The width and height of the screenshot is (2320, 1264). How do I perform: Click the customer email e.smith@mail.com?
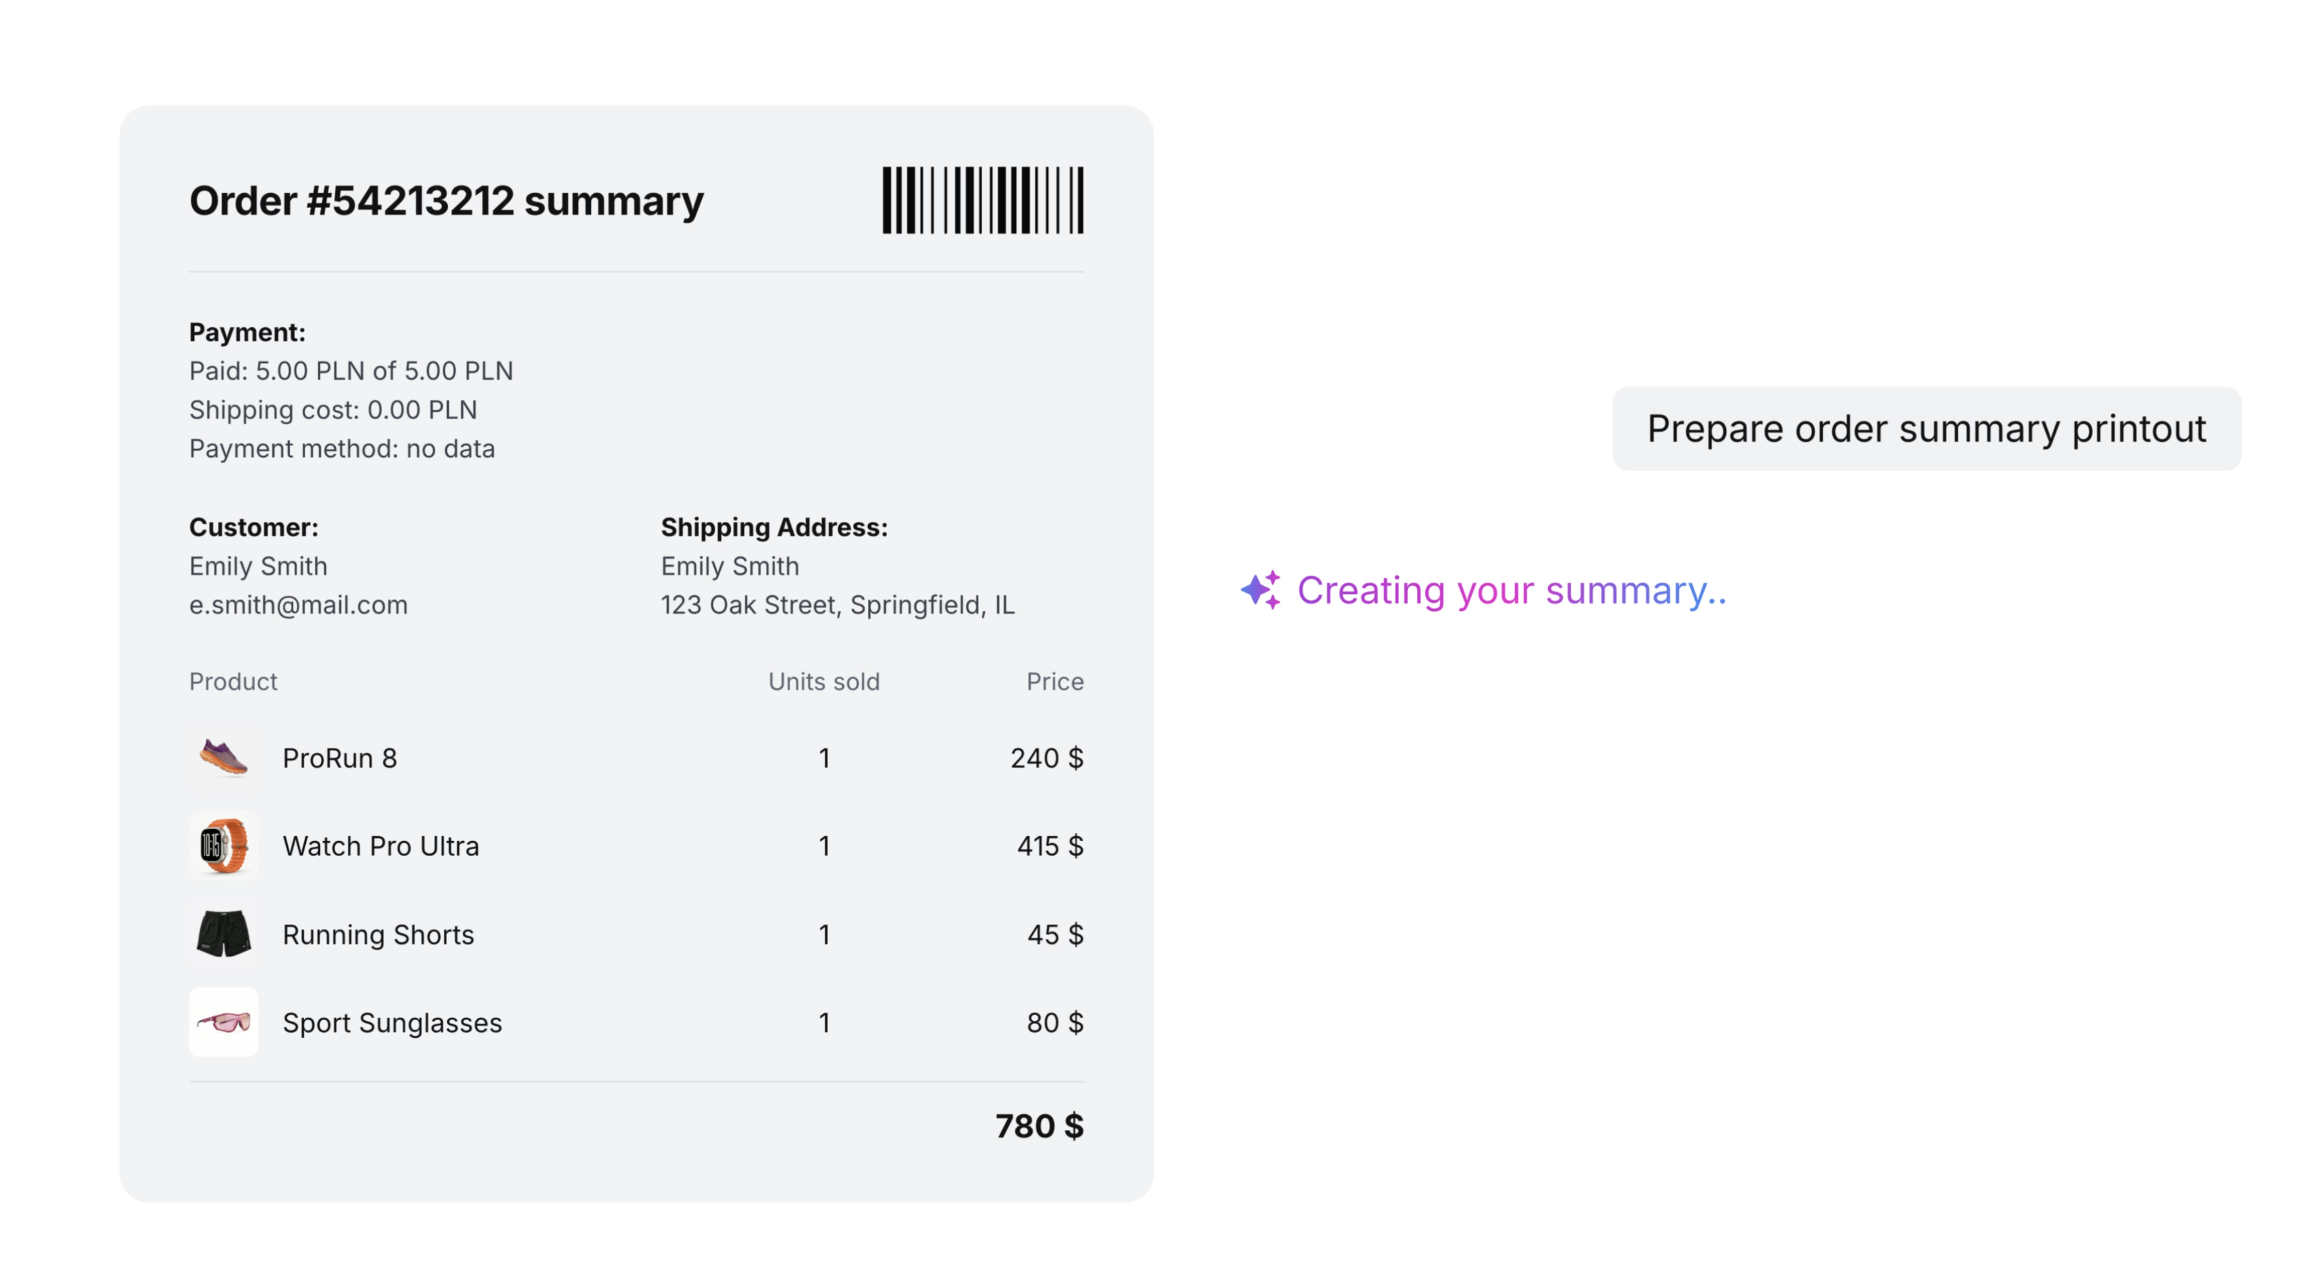pos(298,605)
